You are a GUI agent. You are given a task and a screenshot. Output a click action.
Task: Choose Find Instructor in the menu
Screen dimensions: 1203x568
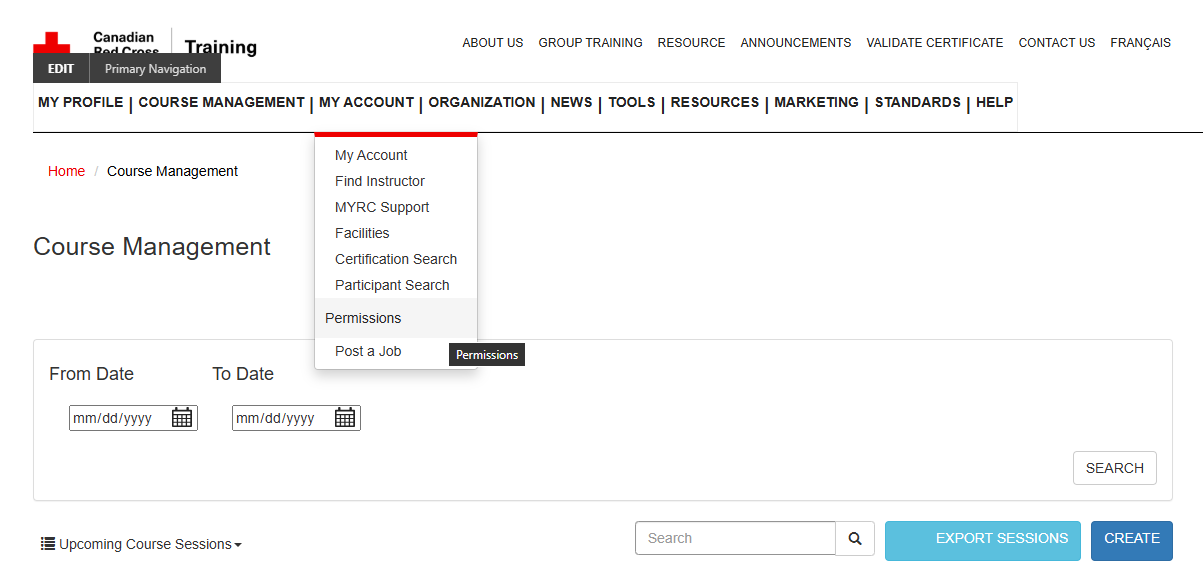point(380,181)
